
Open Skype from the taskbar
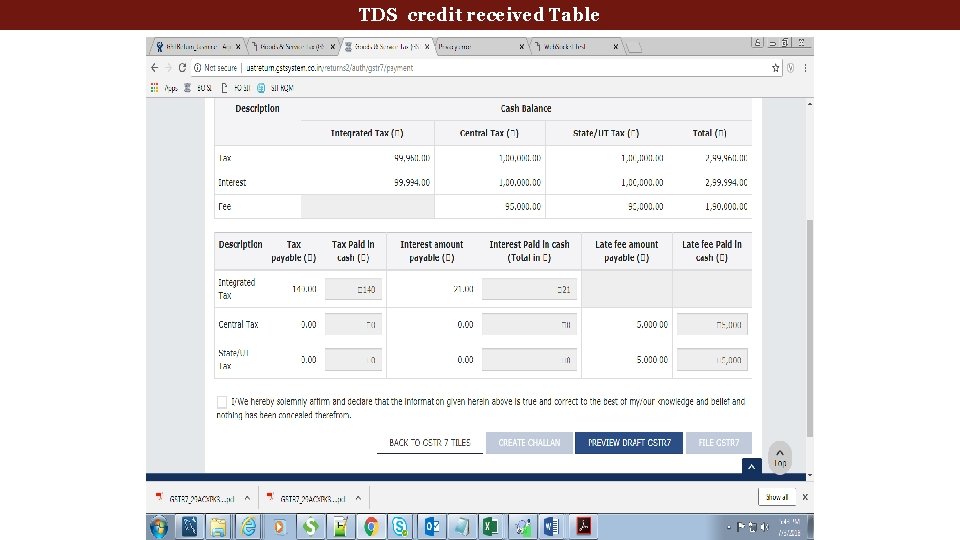[400, 527]
